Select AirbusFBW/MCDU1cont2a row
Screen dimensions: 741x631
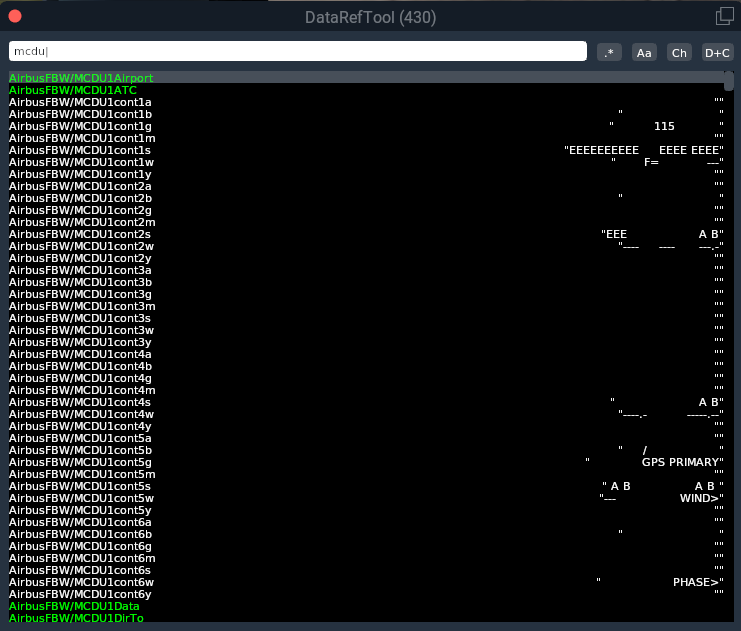[x=366, y=186]
